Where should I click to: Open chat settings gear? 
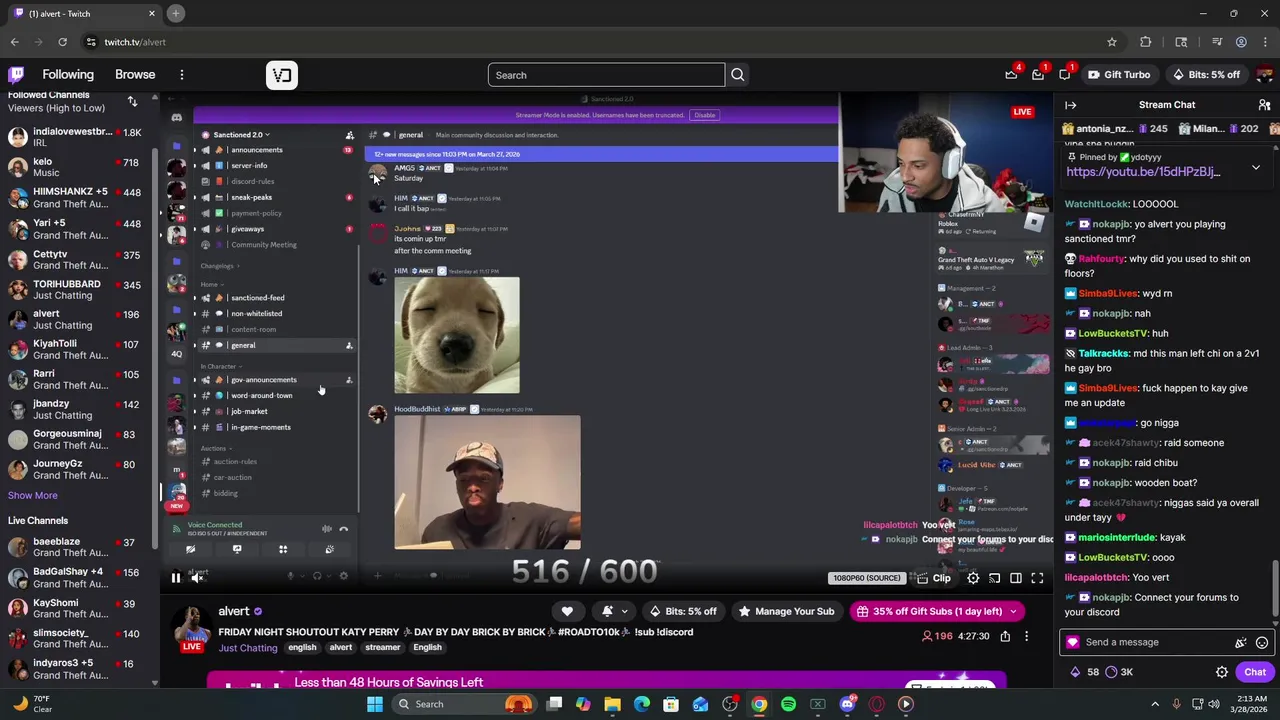pyautogui.click(x=1222, y=673)
